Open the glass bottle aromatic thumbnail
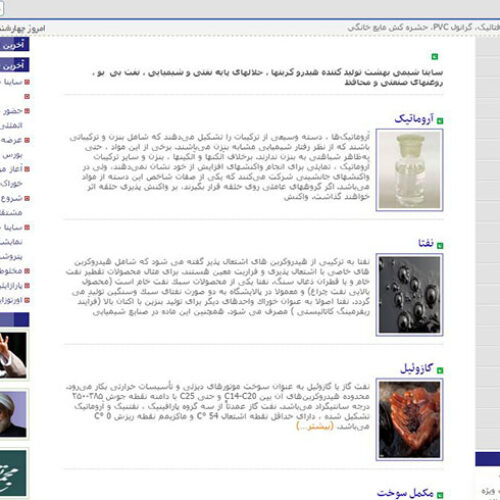 point(409,170)
